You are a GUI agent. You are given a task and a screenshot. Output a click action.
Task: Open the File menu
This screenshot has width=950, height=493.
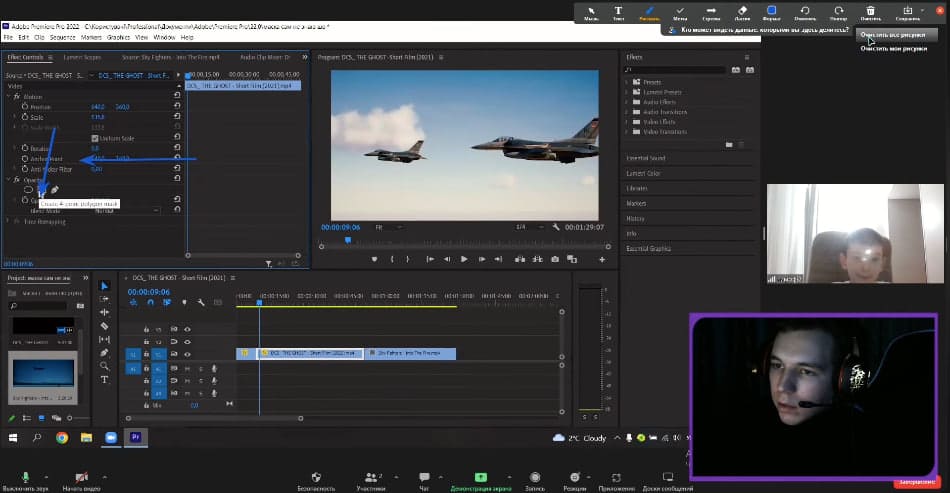pyautogui.click(x=8, y=38)
